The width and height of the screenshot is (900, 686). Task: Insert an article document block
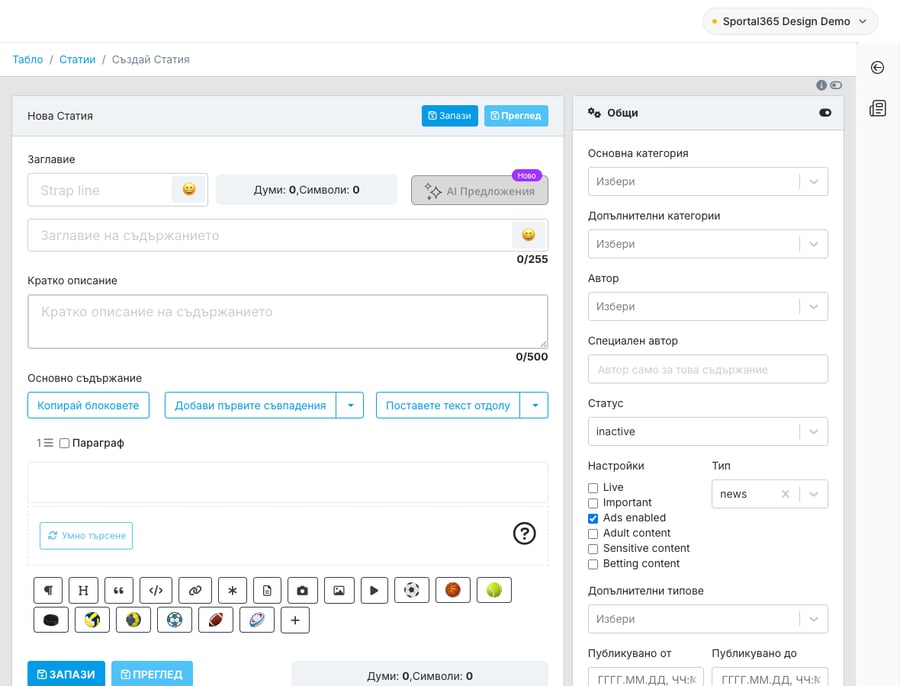[267, 590]
